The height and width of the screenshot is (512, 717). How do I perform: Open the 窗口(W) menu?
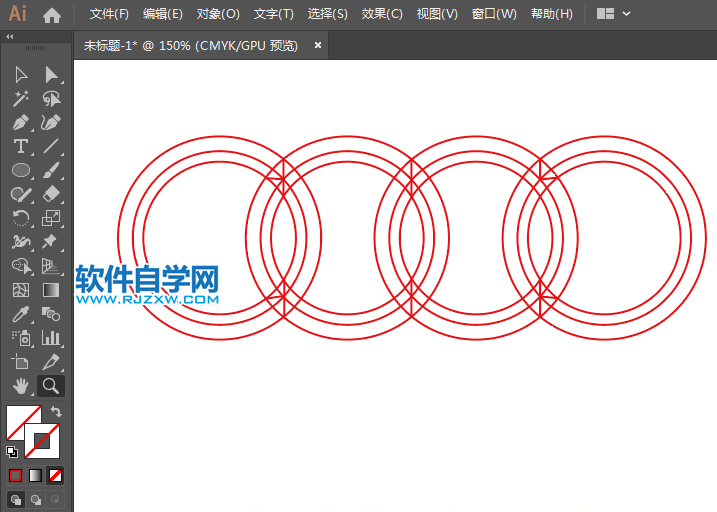pyautogui.click(x=494, y=14)
